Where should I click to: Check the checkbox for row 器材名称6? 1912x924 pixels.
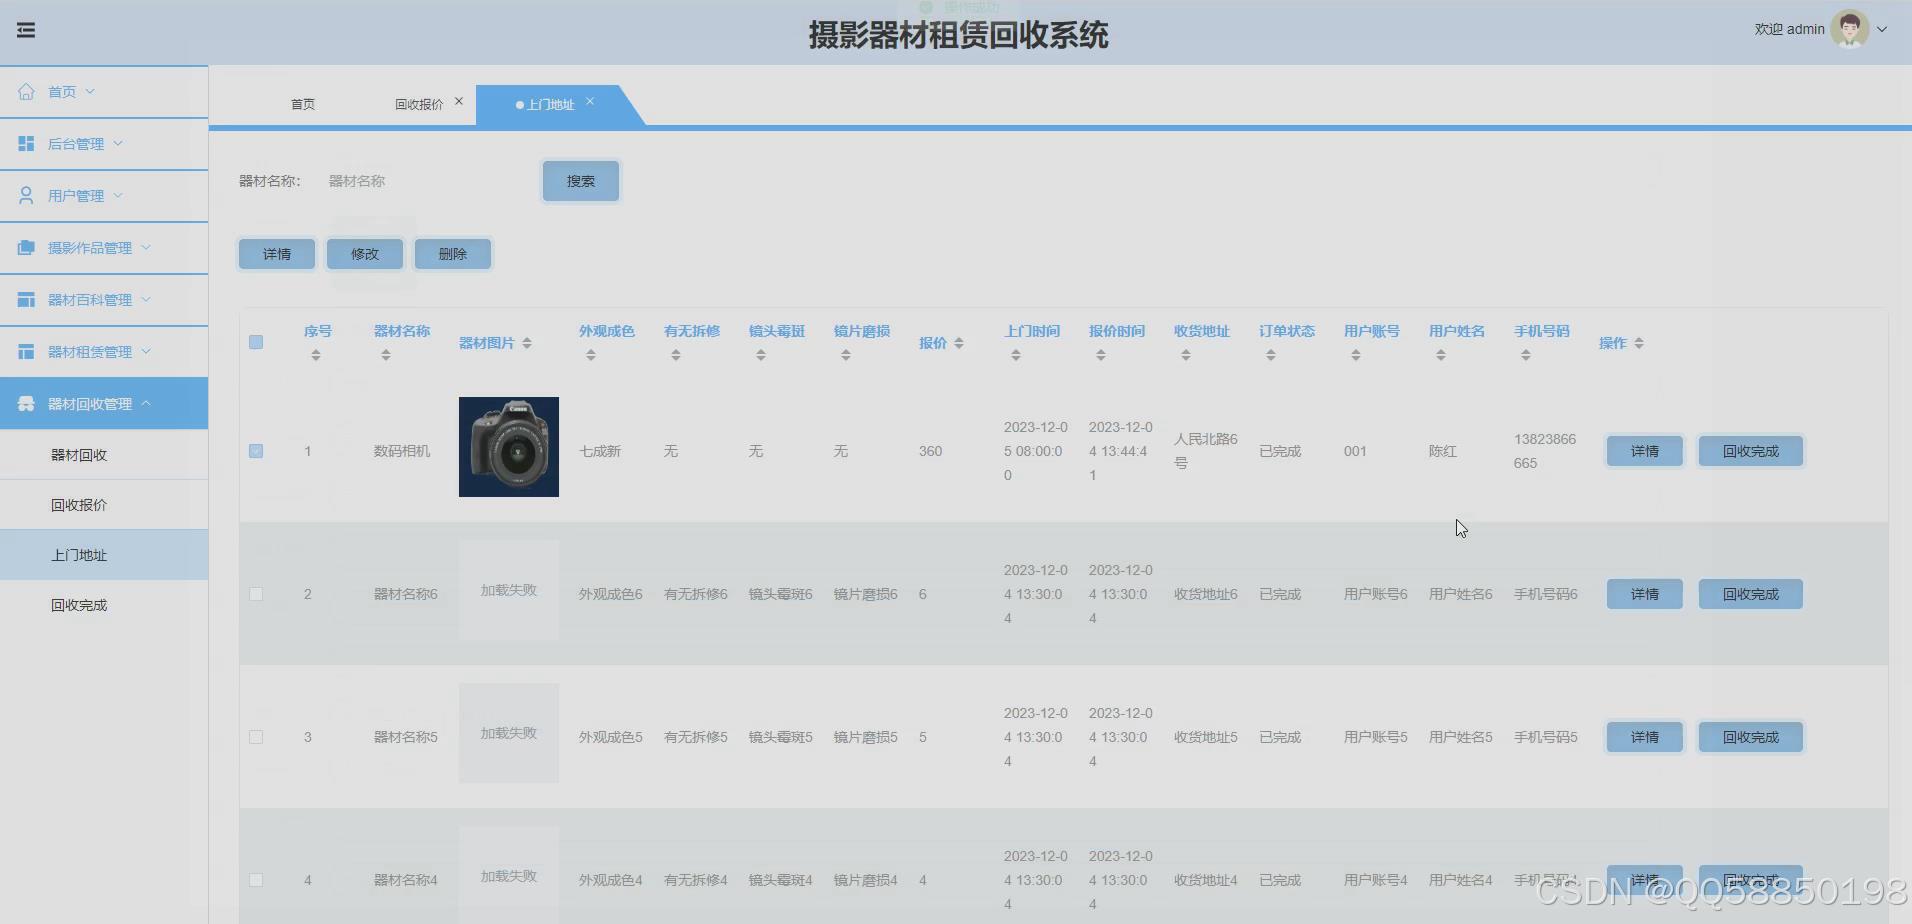[256, 593]
